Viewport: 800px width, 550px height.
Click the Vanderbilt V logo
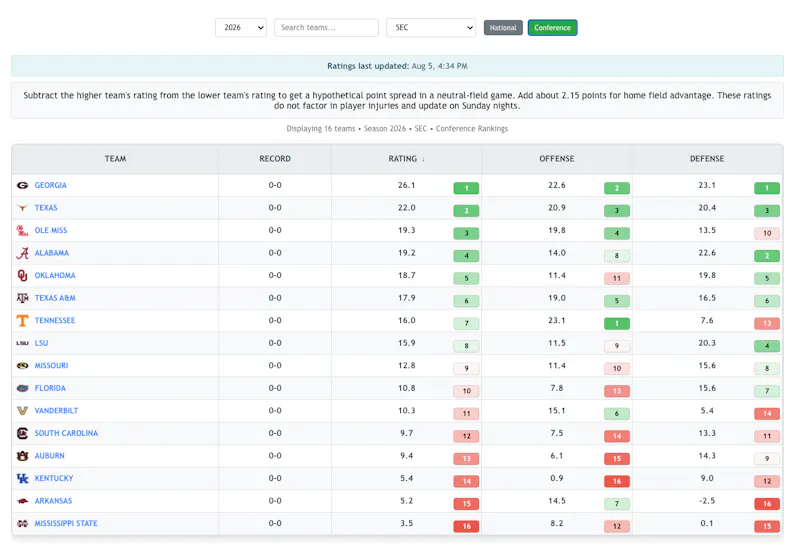22,411
